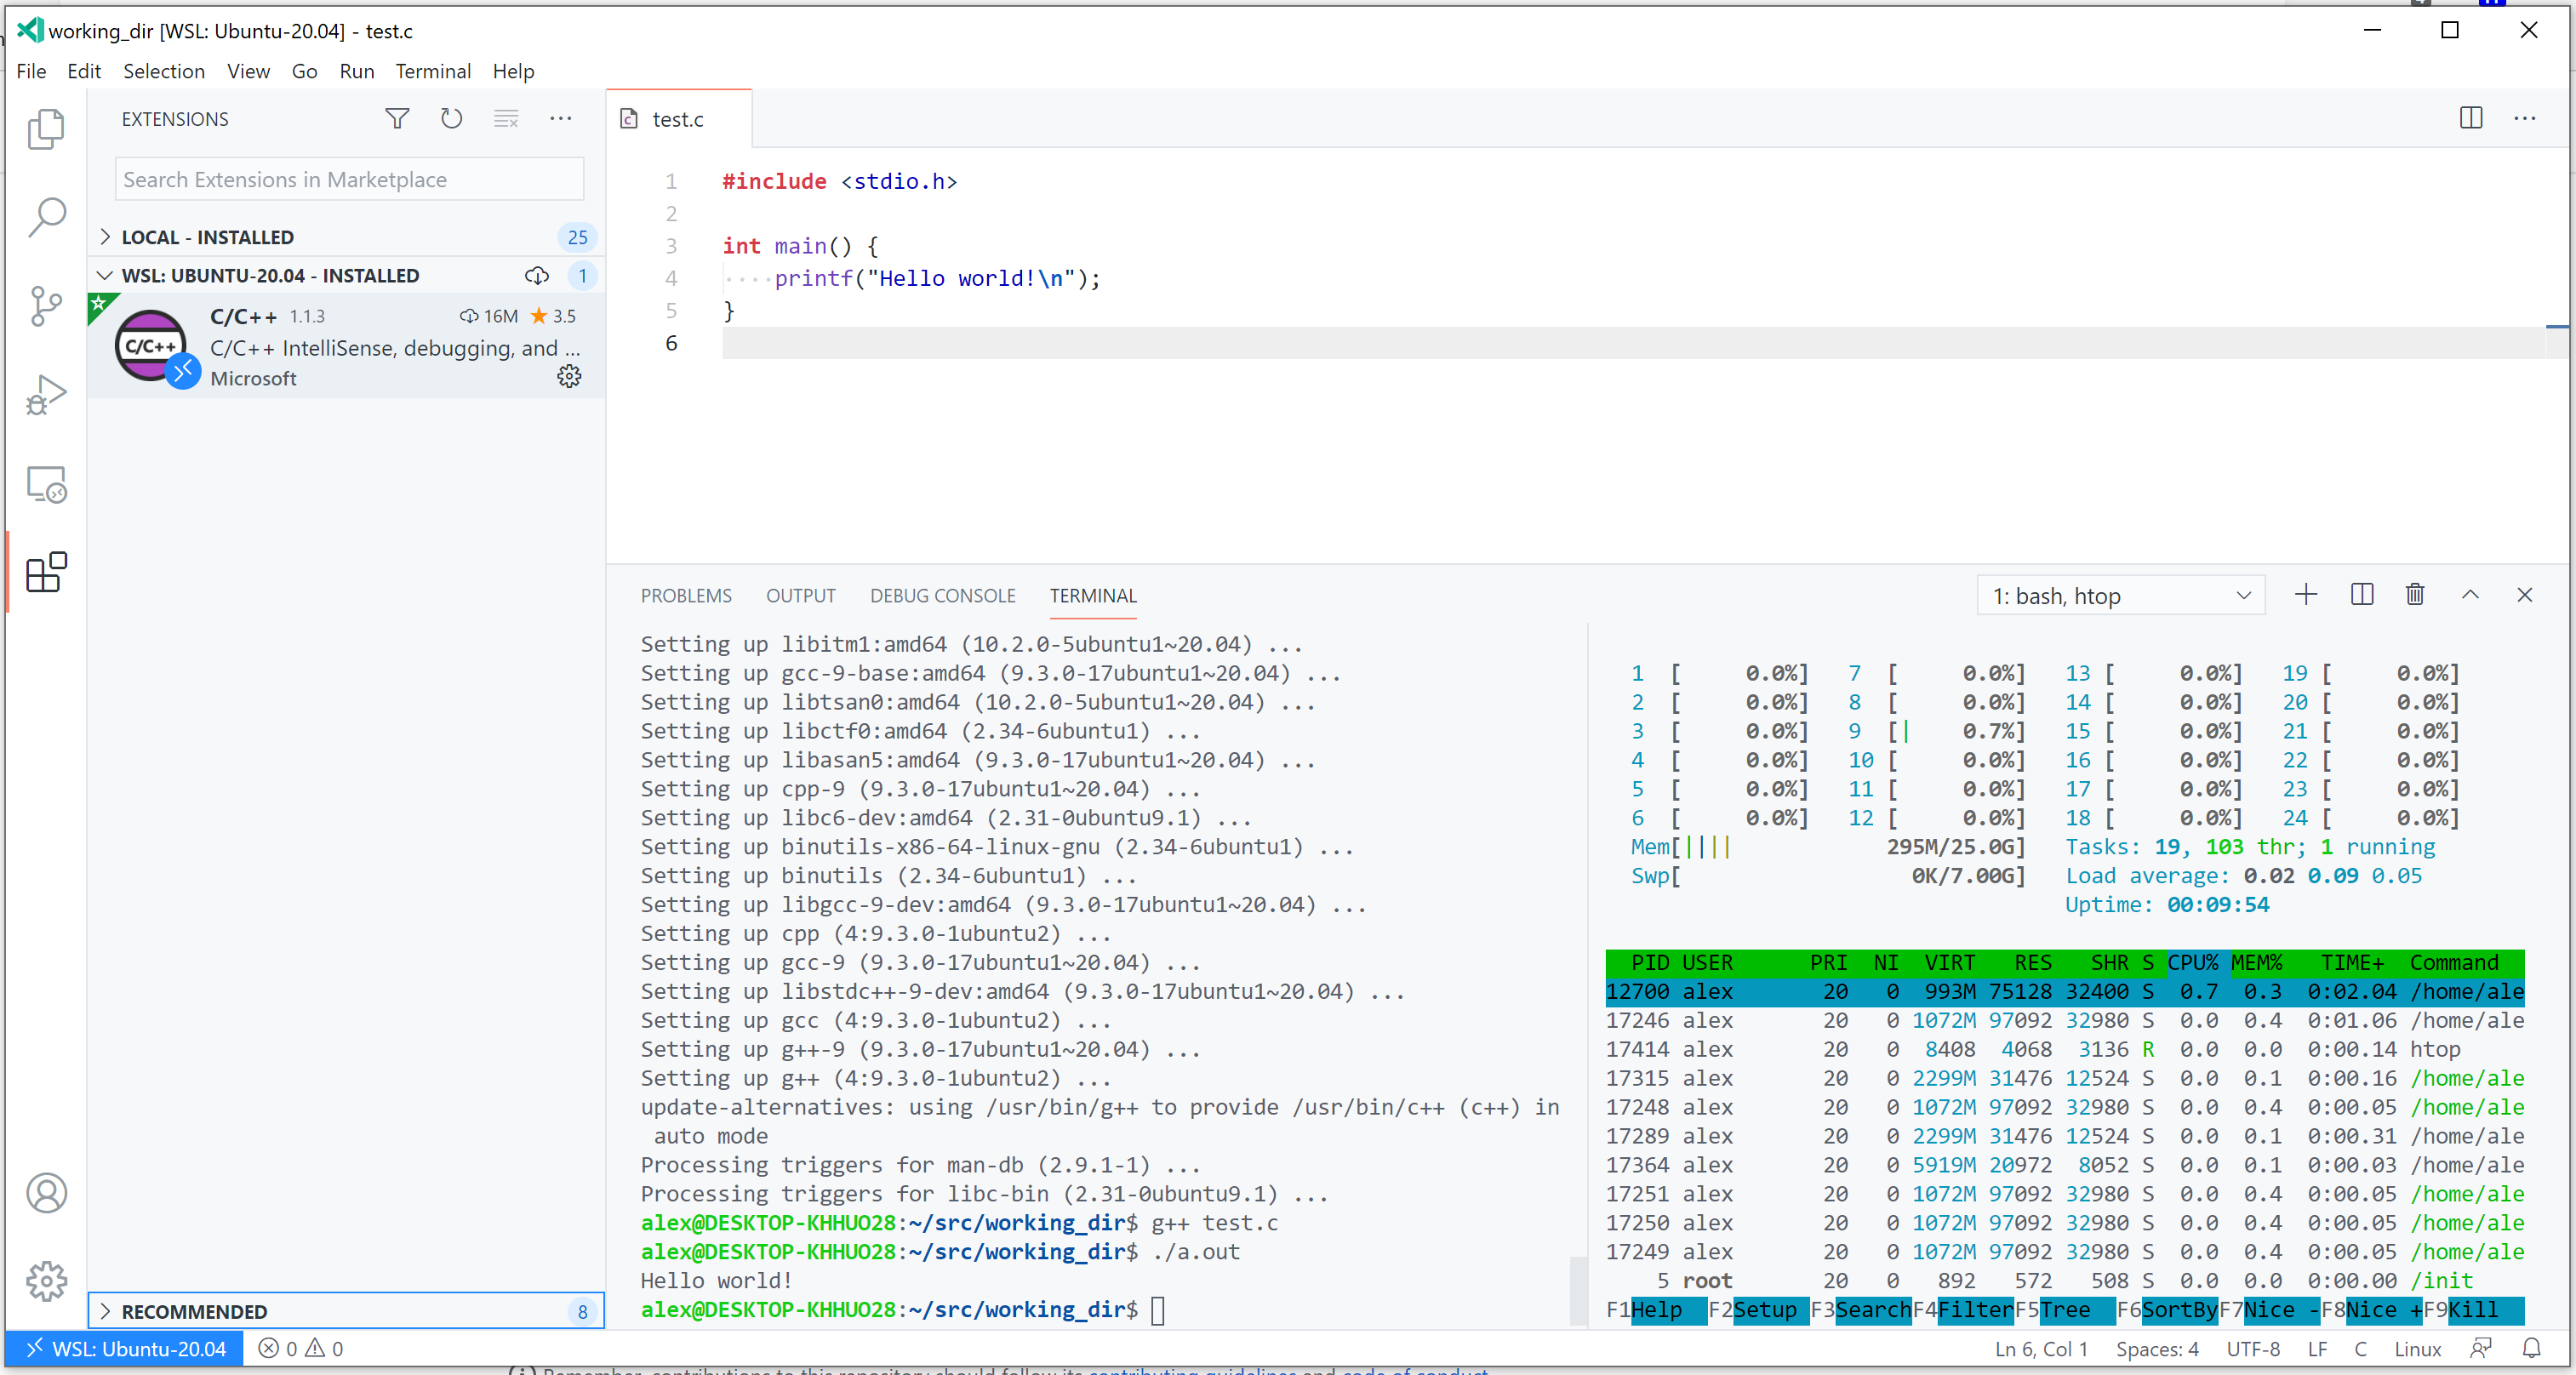Click WSL: Ubuntu-20.04 in the status bar
The image size is (2576, 1375).
[124, 1348]
